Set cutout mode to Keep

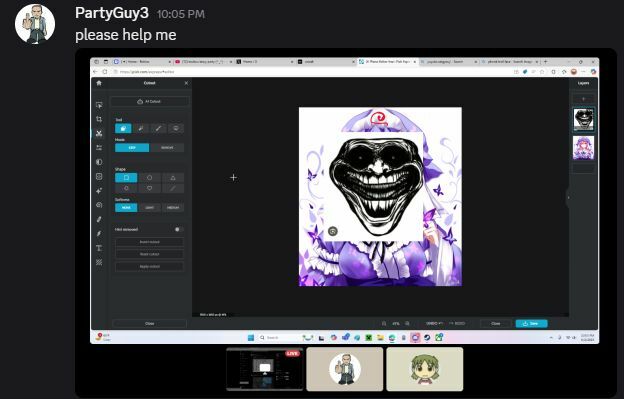point(132,148)
